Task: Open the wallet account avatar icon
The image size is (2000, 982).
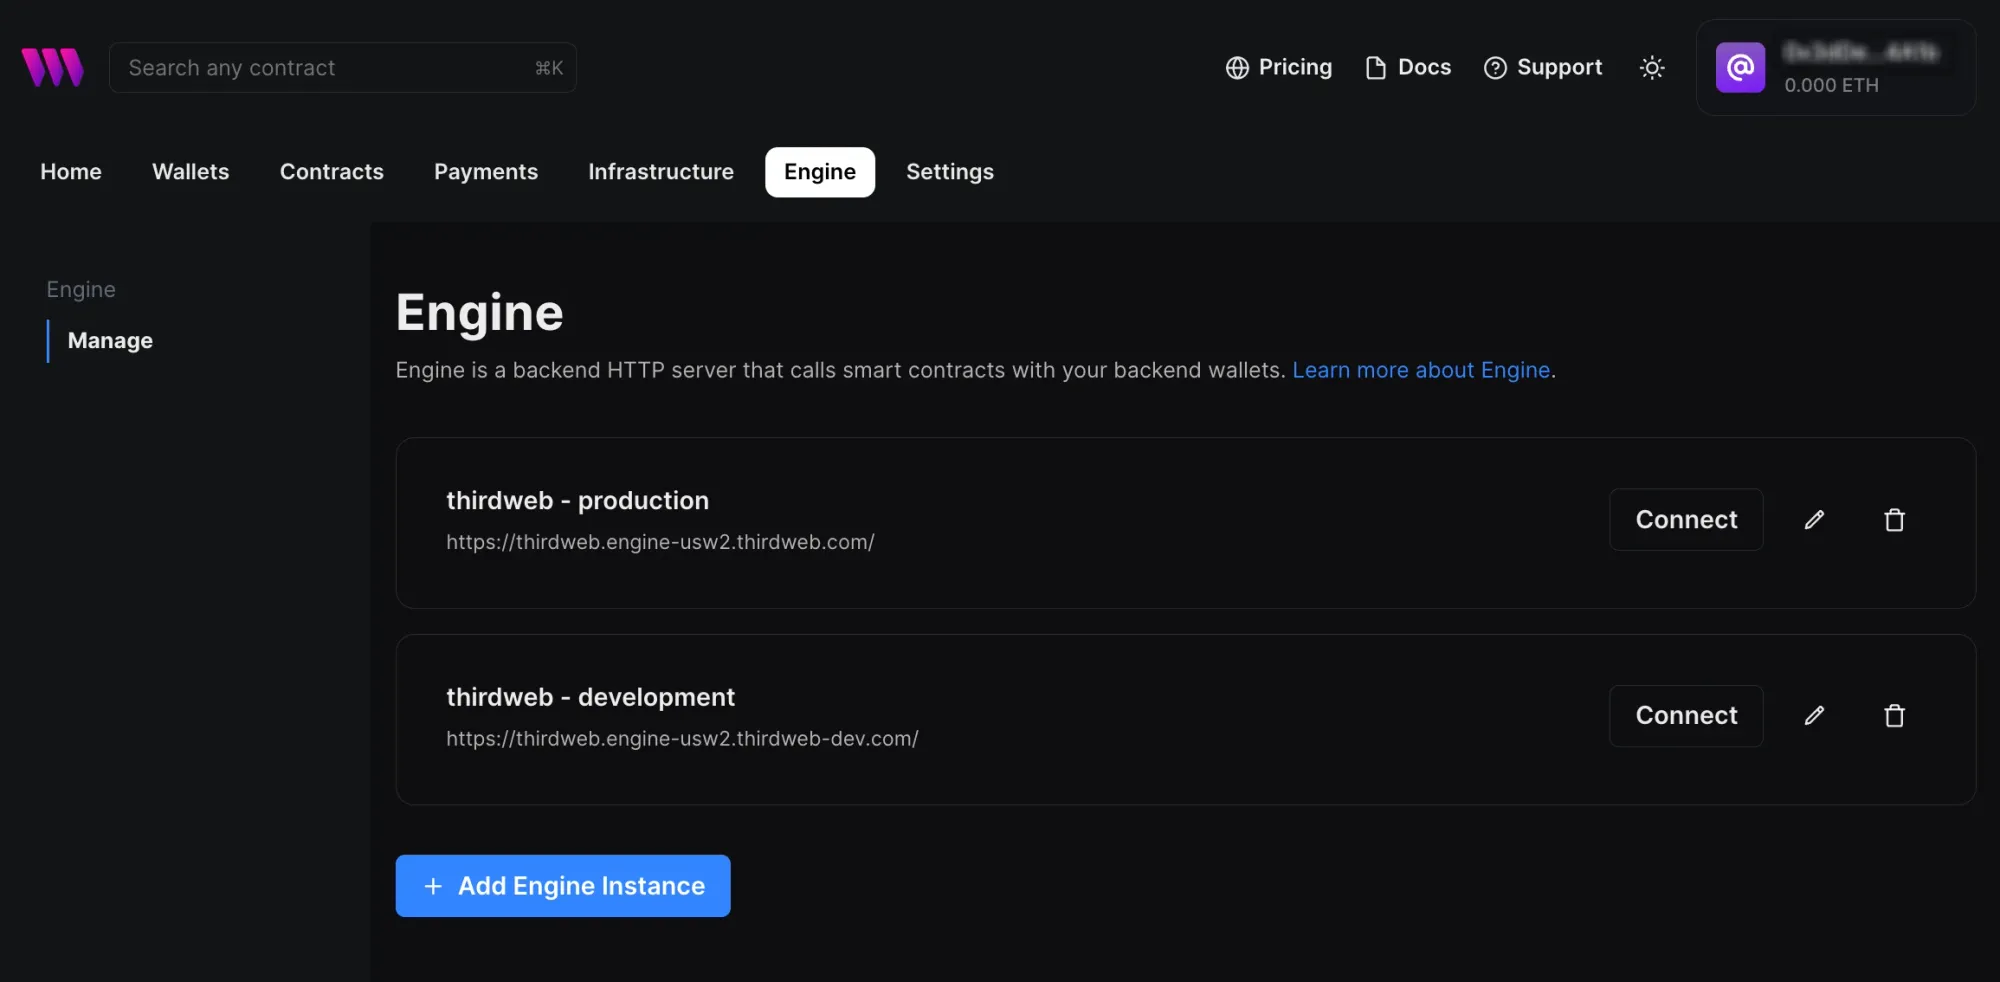Action: click(1740, 67)
